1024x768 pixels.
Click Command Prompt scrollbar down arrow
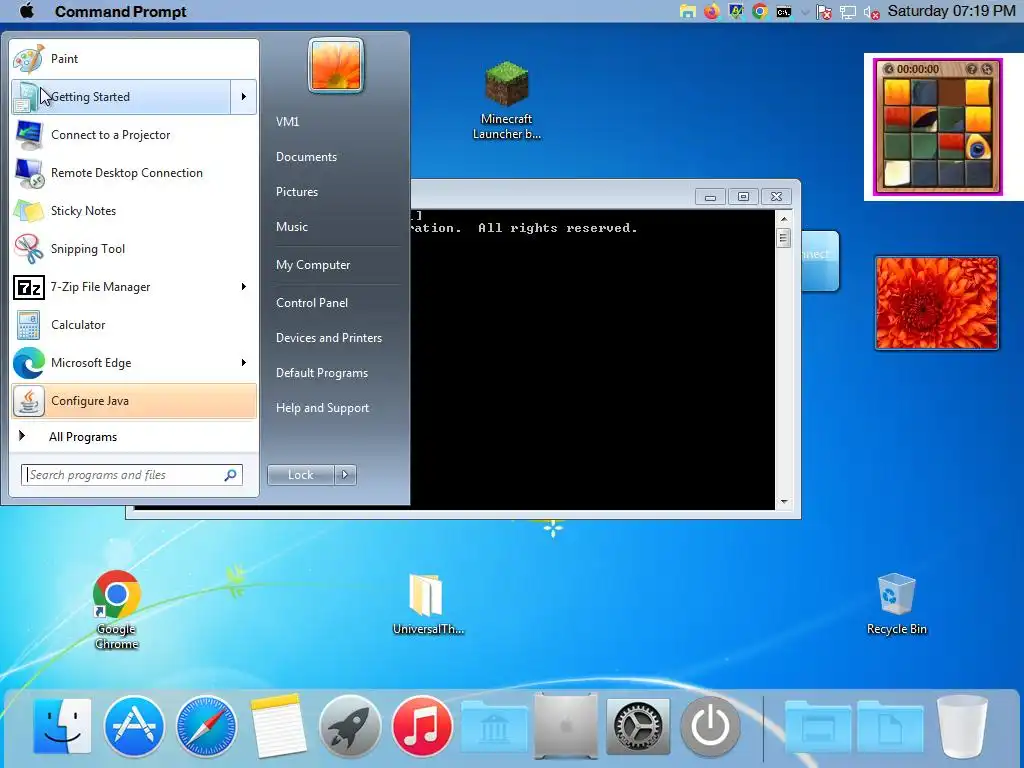[784, 502]
